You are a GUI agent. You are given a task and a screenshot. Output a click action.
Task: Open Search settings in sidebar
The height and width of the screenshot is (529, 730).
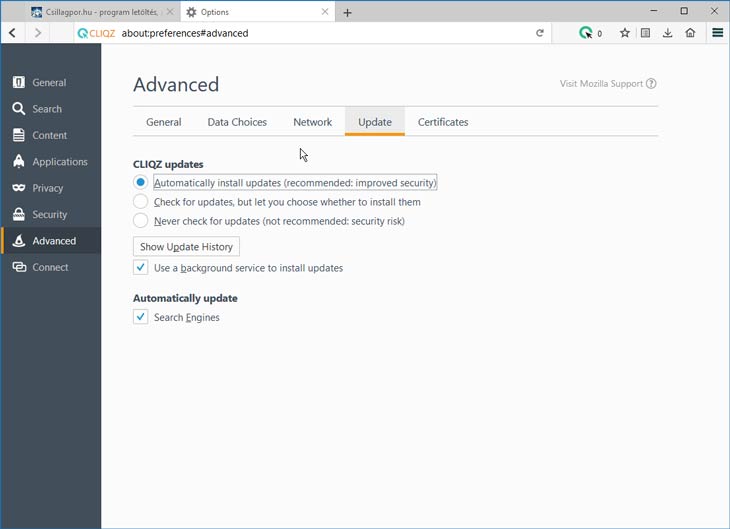50,109
